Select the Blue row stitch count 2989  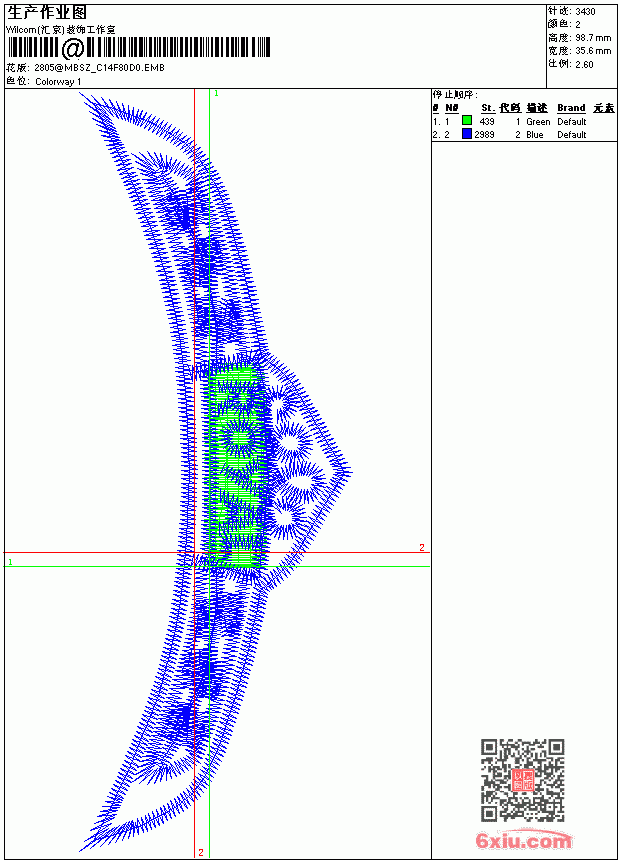pos(484,135)
